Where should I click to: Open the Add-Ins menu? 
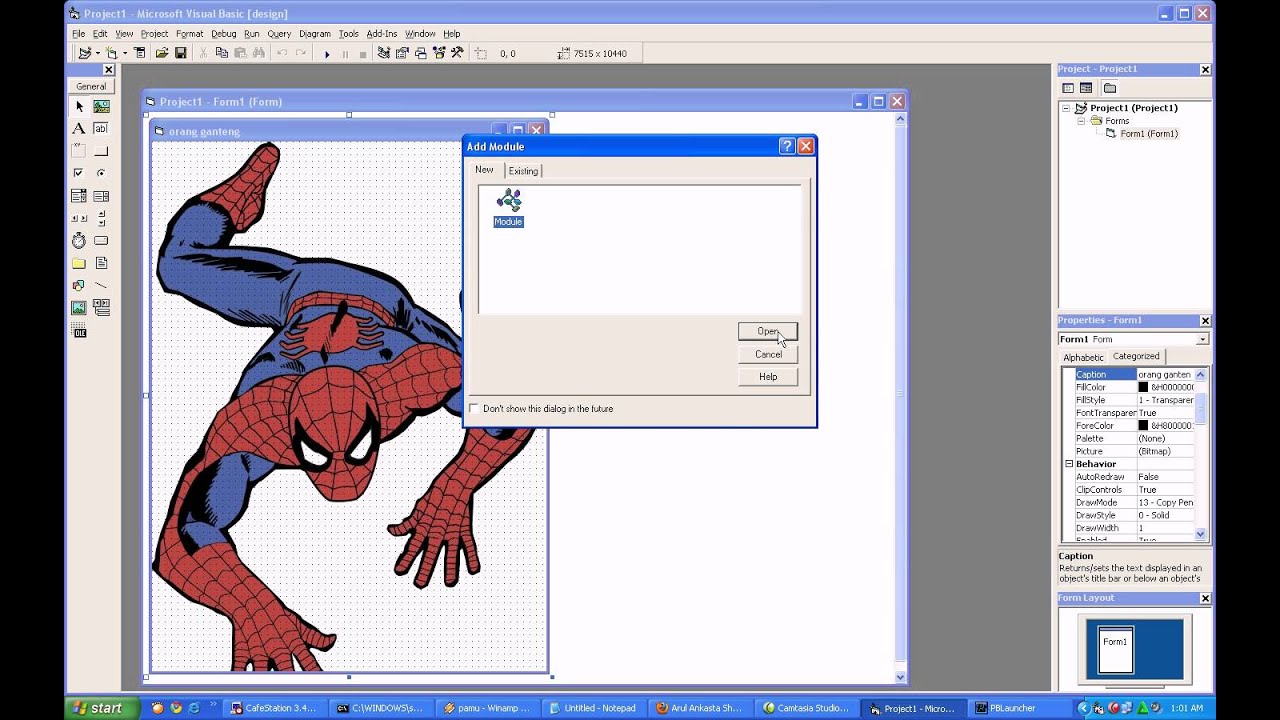click(x=380, y=34)
